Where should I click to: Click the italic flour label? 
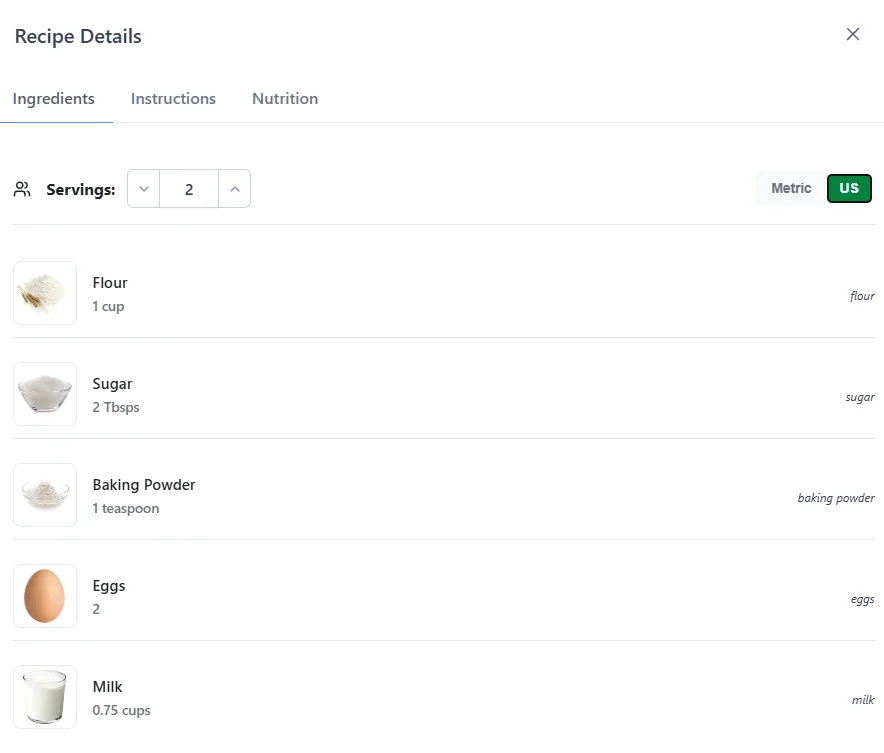pyautogui.click(x=861, y=296)
